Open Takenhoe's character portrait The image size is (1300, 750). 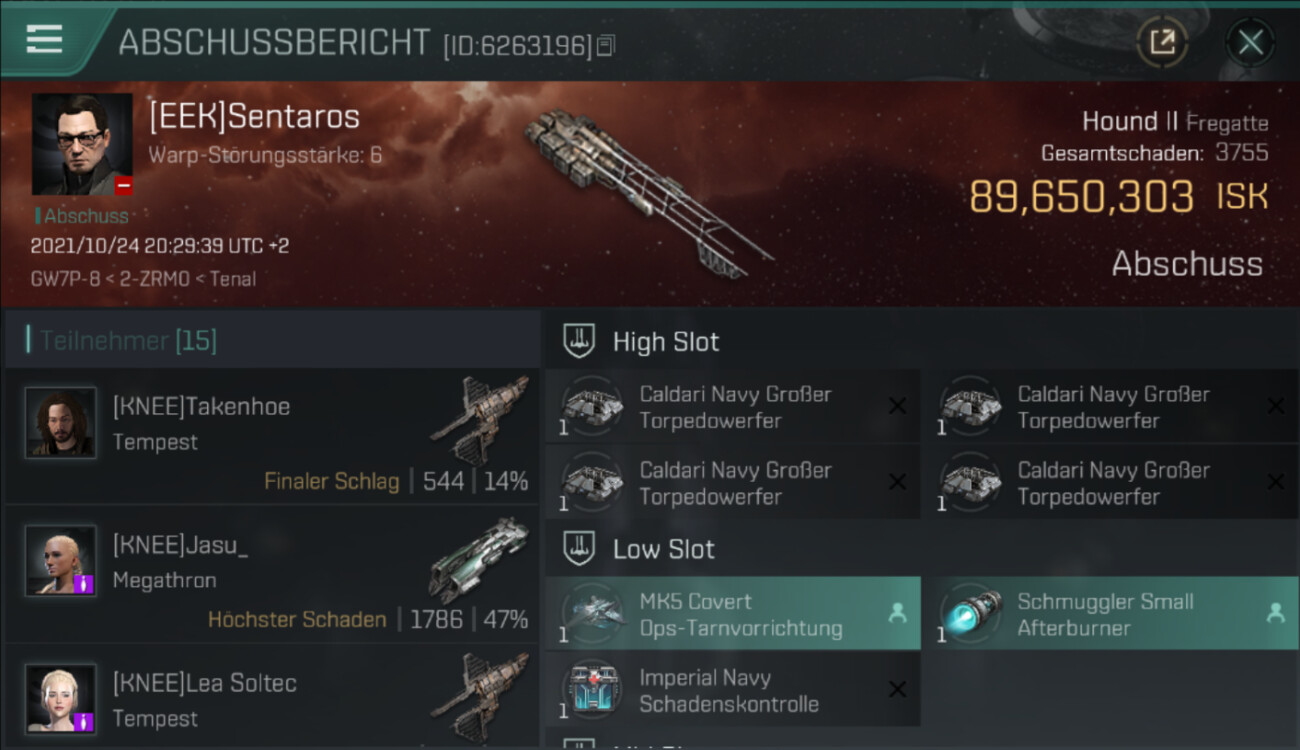click(61, 423)
